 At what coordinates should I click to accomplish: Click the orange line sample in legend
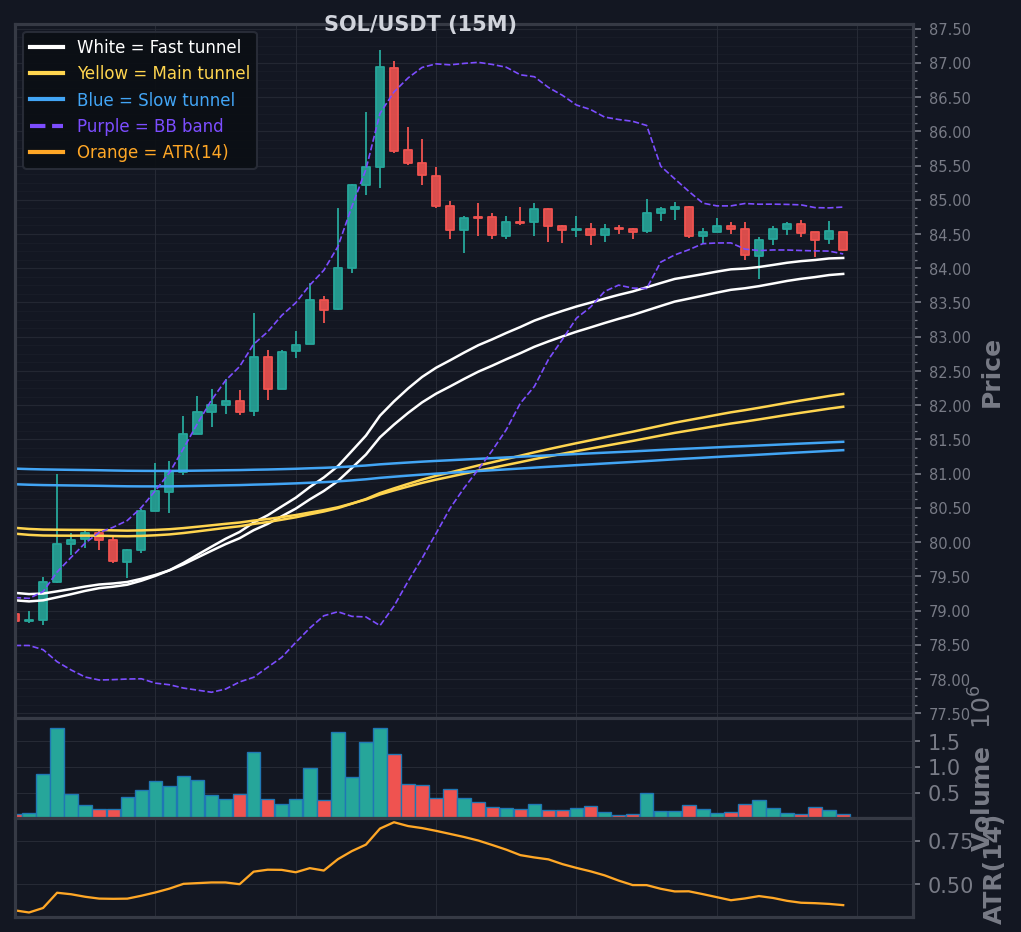(x=46, y=152)
